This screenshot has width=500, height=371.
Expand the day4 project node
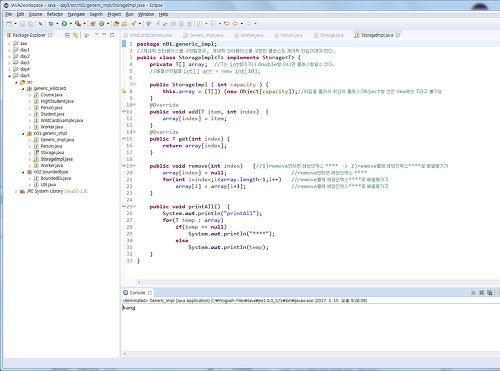point(9,69)
